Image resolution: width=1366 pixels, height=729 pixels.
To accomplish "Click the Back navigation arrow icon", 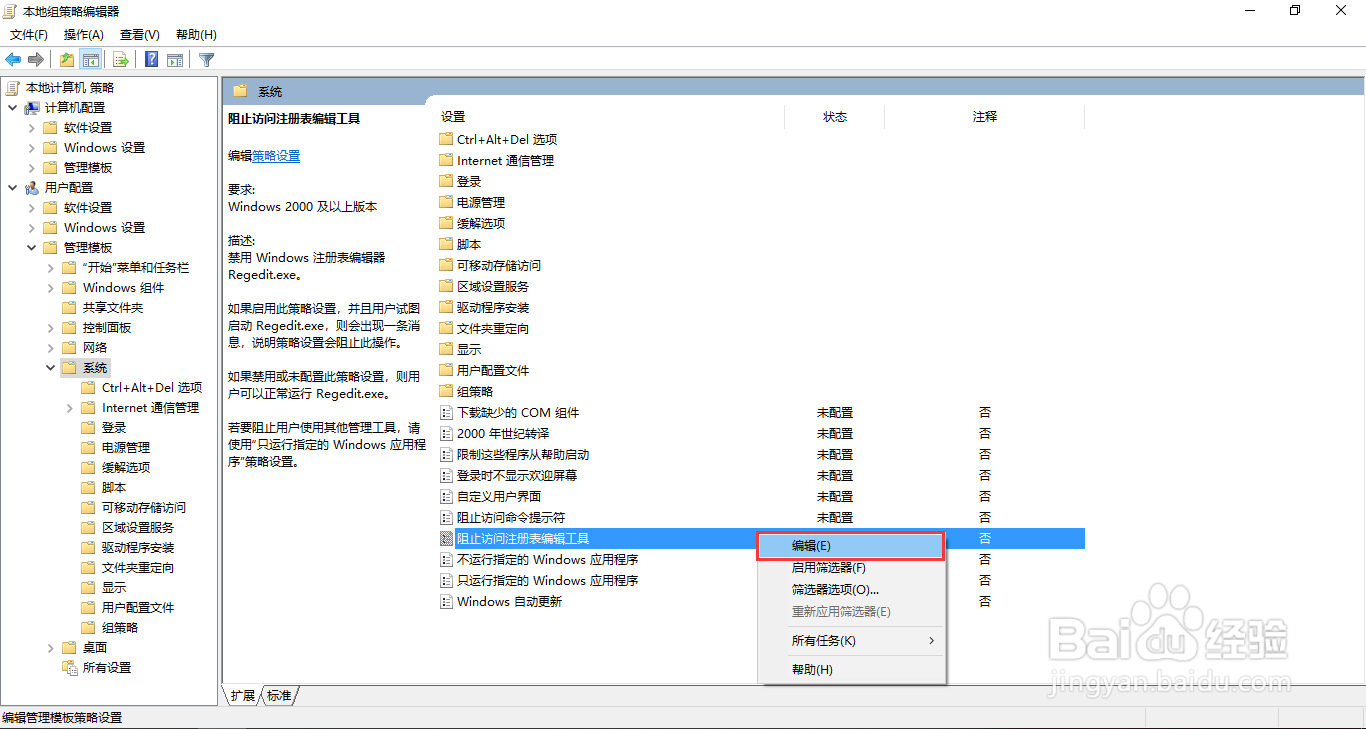I will (13, 59).
